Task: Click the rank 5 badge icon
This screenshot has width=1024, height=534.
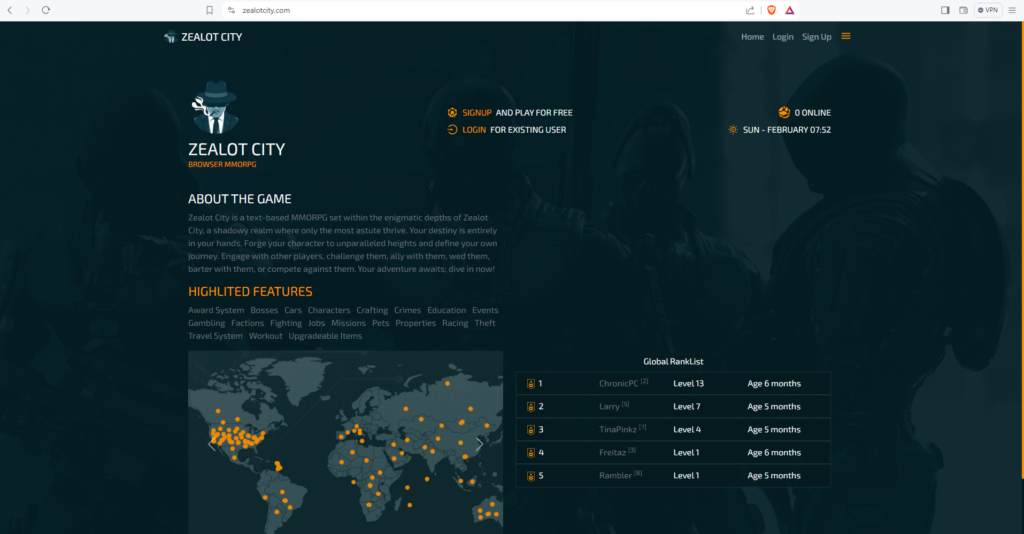Action: [x=531, y=476]
